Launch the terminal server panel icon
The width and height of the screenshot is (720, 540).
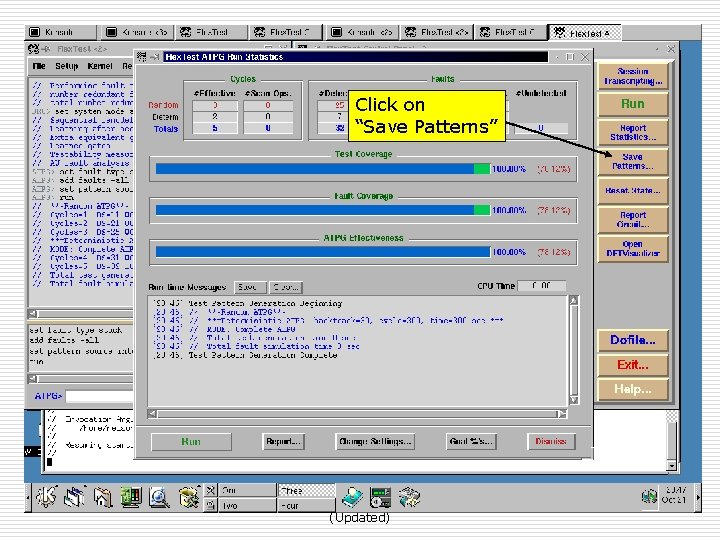pyautogui.click(x=380, y=498)
